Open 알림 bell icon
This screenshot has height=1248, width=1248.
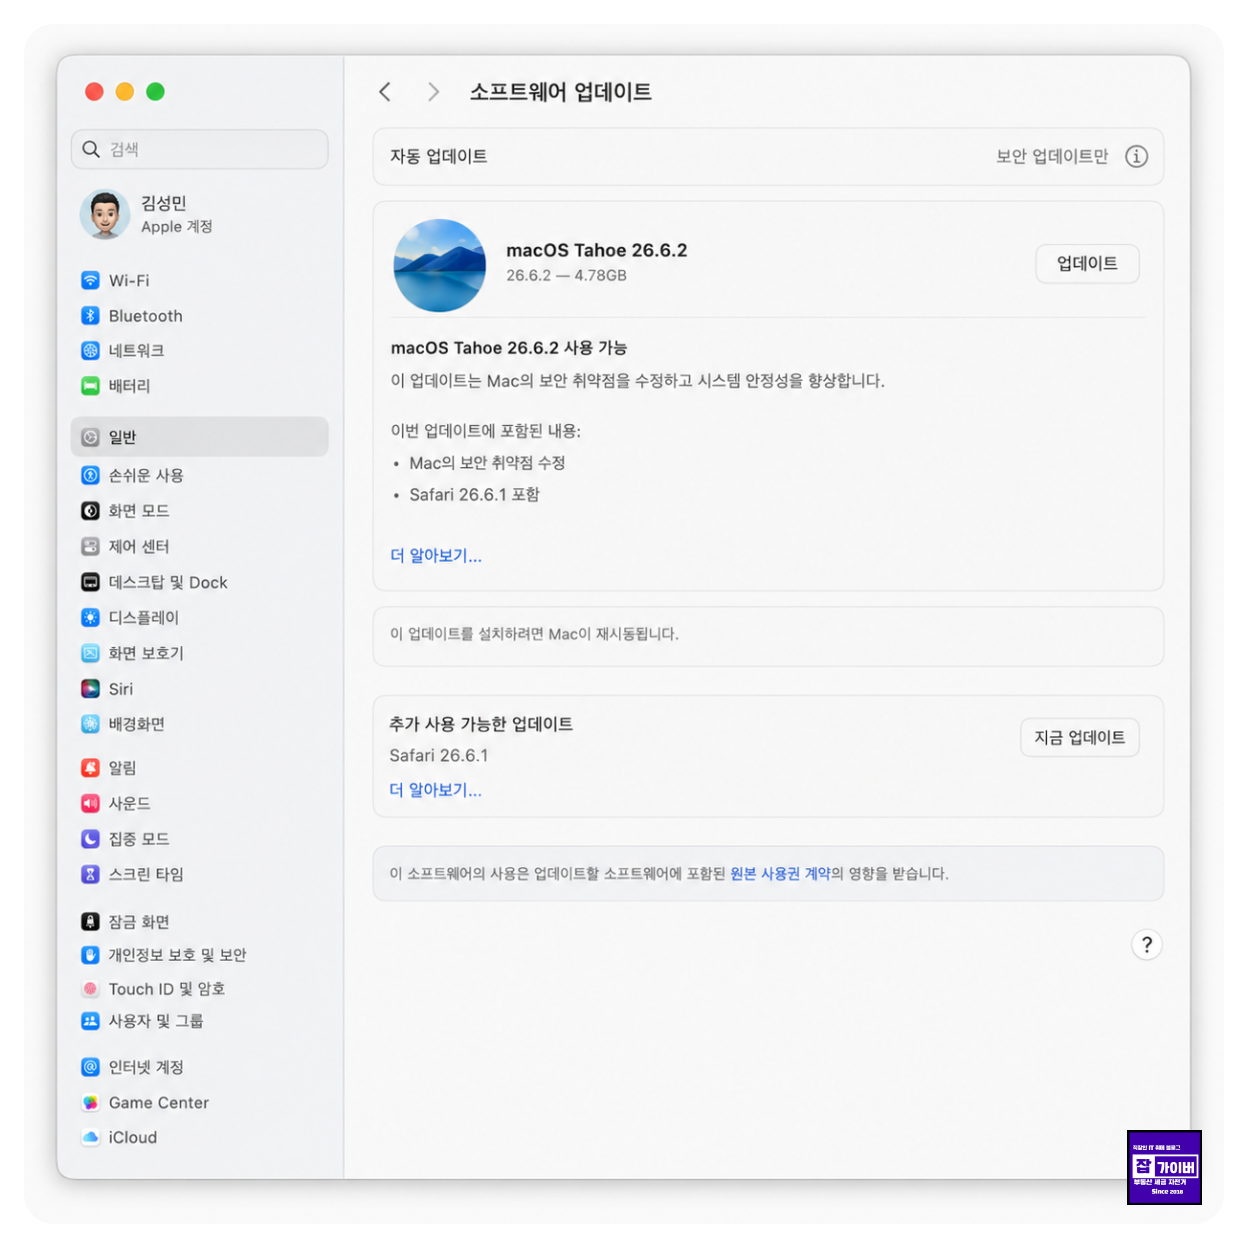tap(90, 768)
